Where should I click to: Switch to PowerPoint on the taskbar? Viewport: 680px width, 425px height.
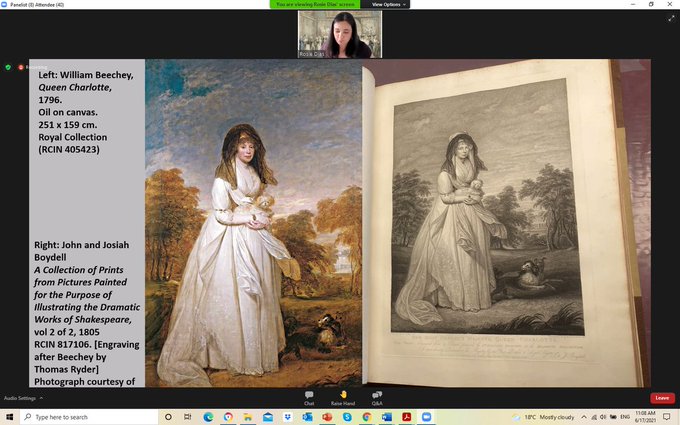[327, 417]
